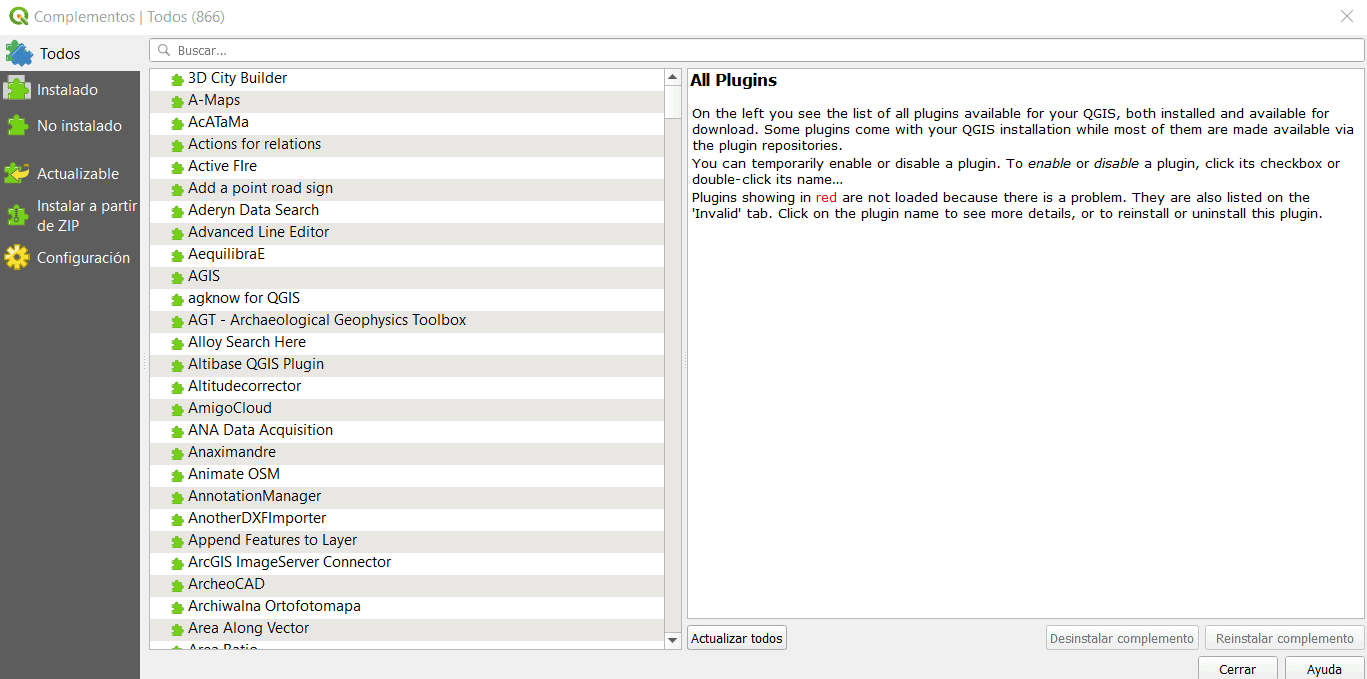Click the Altibase QGIS Plugin icon
This screenshot has height=679, width=1367.
coord(177,365)
